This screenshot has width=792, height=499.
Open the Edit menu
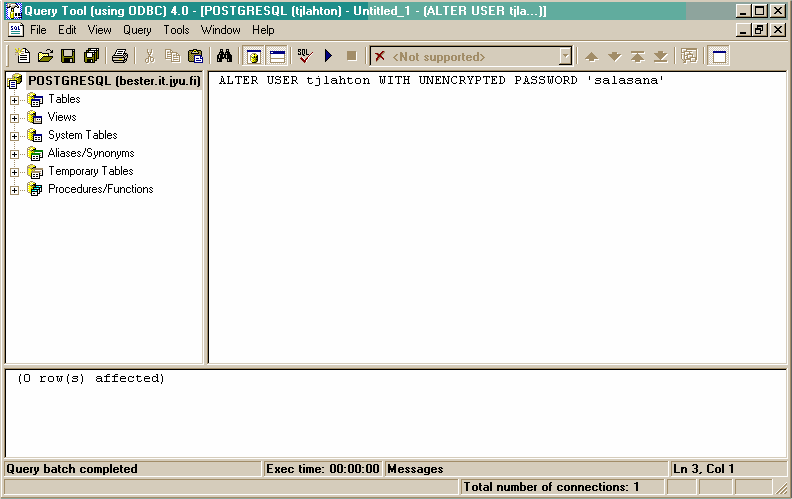pos(67,30)
